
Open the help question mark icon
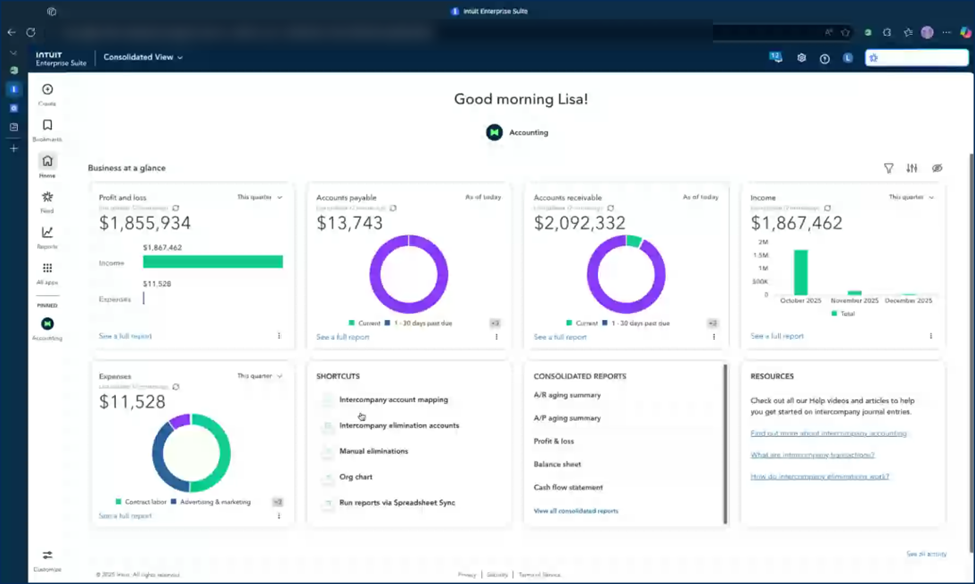click(825, 58)
